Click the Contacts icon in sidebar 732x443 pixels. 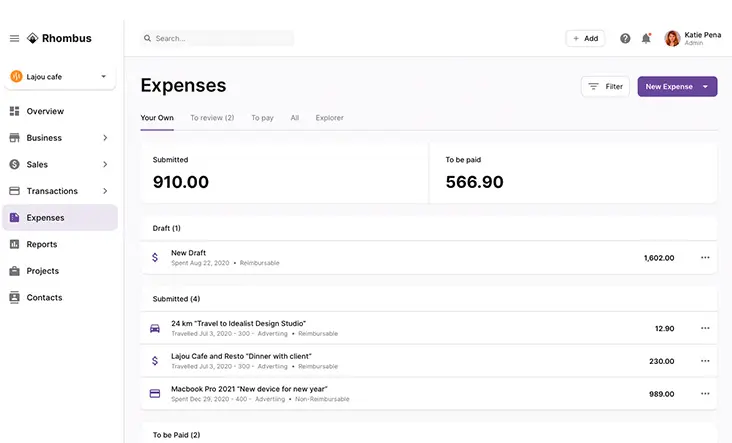(15, 298)
